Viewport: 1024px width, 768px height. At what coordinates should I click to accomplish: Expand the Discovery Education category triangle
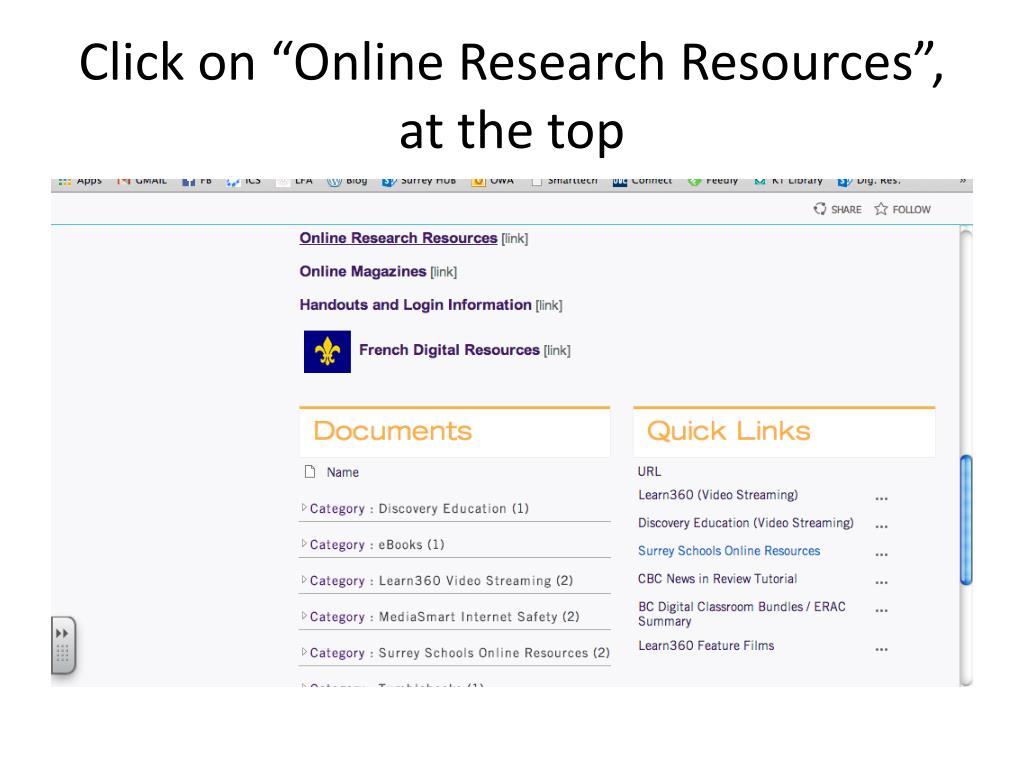304,507
